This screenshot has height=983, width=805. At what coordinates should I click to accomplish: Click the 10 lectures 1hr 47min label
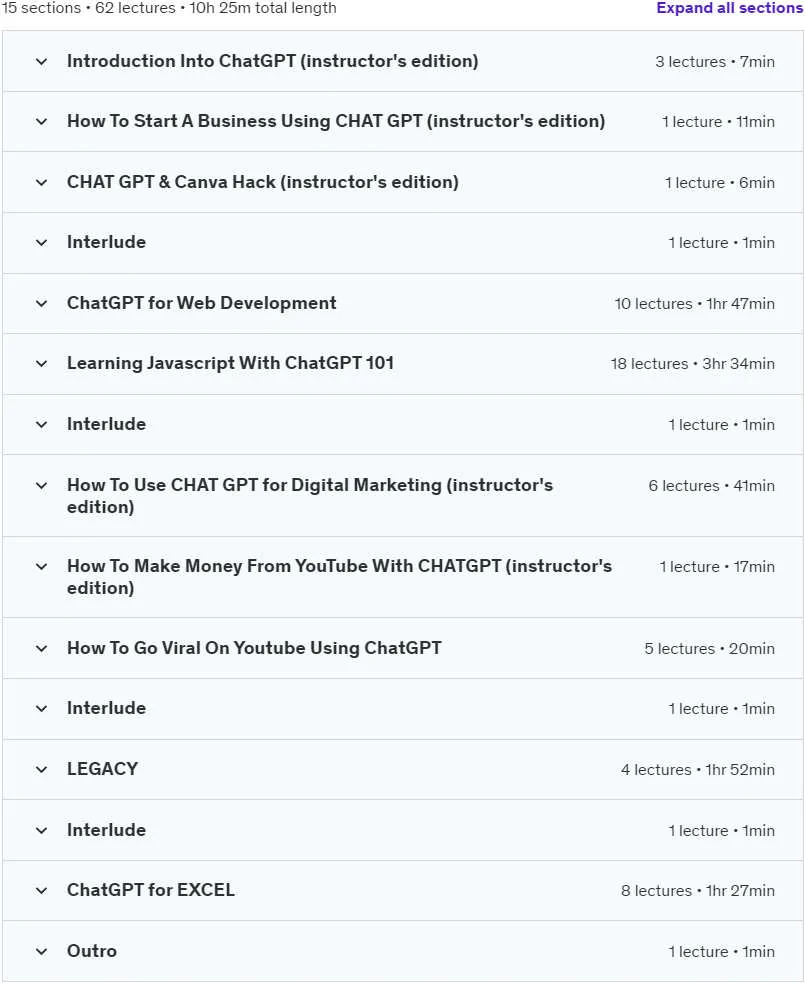[695, 303]
